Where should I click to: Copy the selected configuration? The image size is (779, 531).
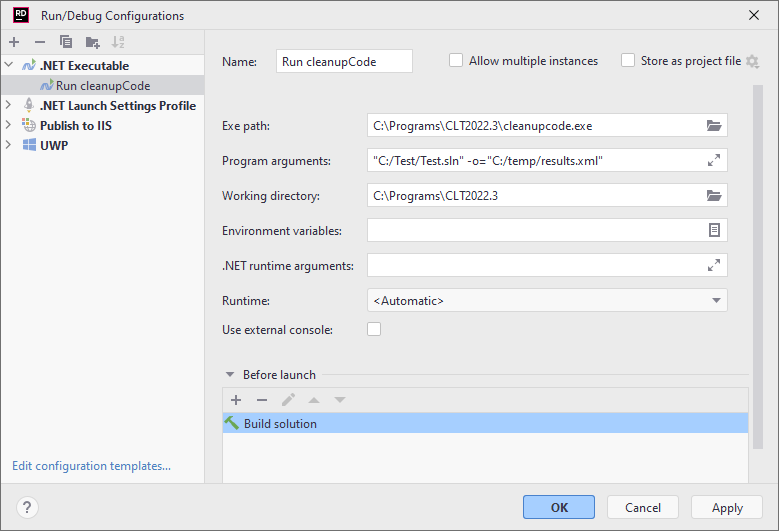[x=66, y=42]
